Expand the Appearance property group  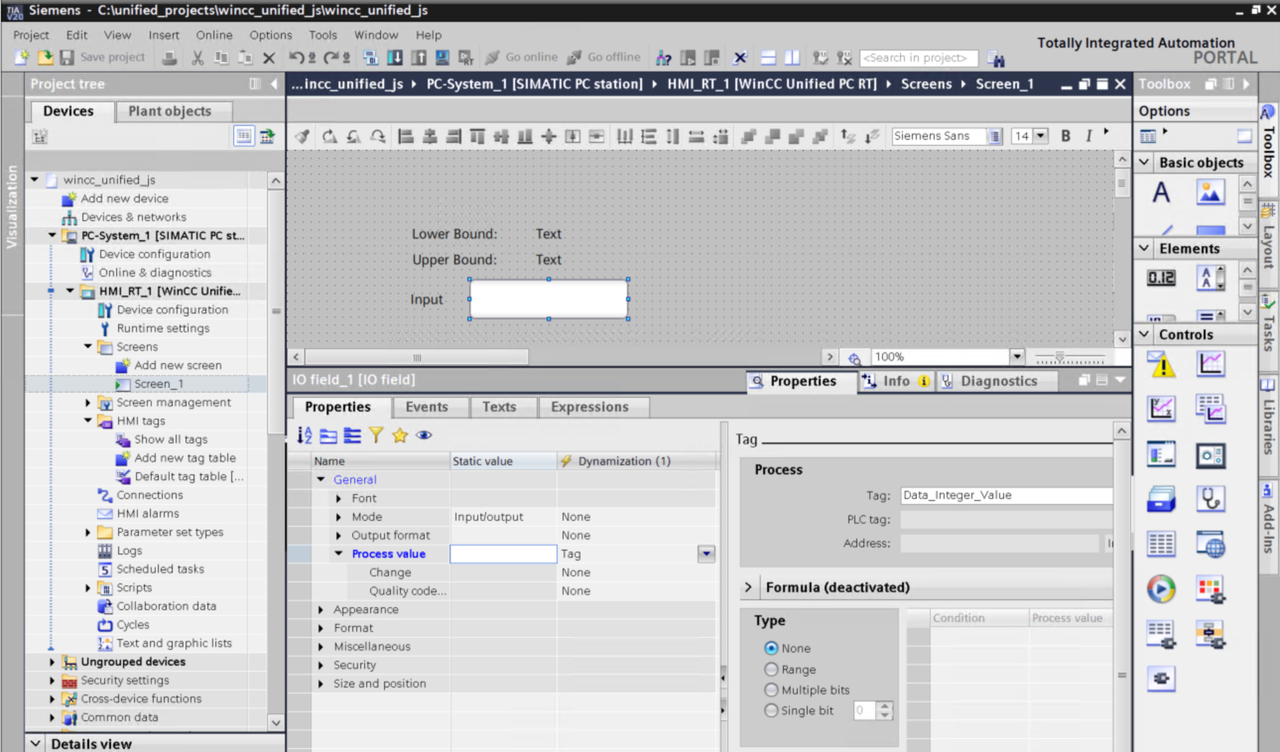321,610
